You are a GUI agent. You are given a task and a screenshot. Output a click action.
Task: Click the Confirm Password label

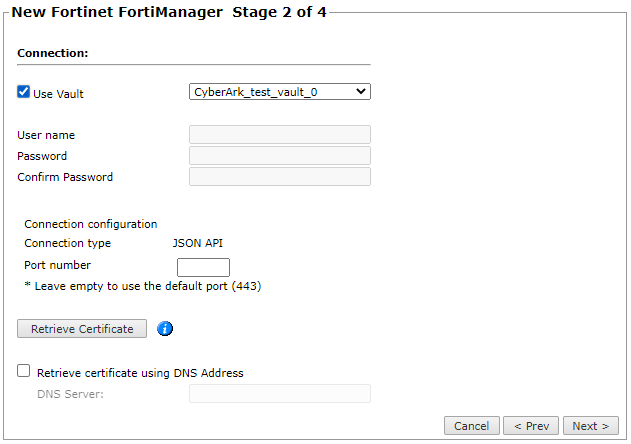[x=65, y=177]
